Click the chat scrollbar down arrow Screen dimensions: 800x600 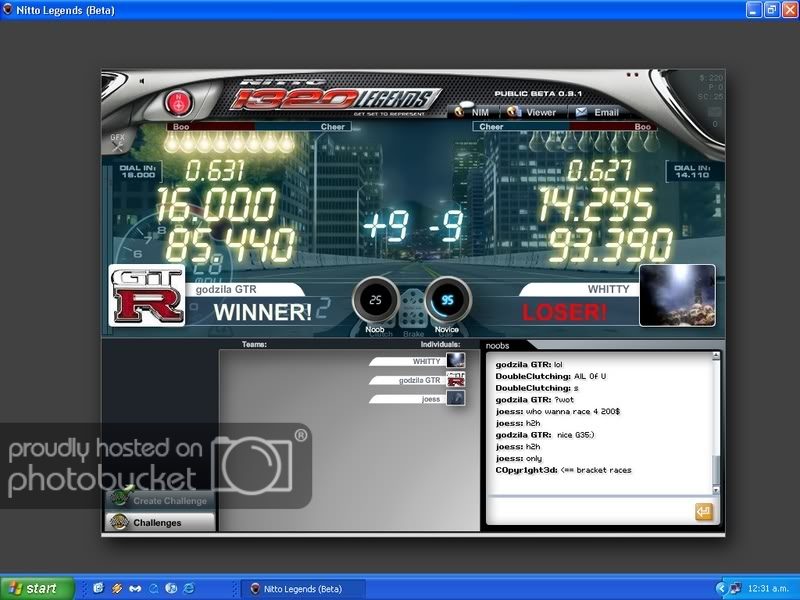coord(715,490)
